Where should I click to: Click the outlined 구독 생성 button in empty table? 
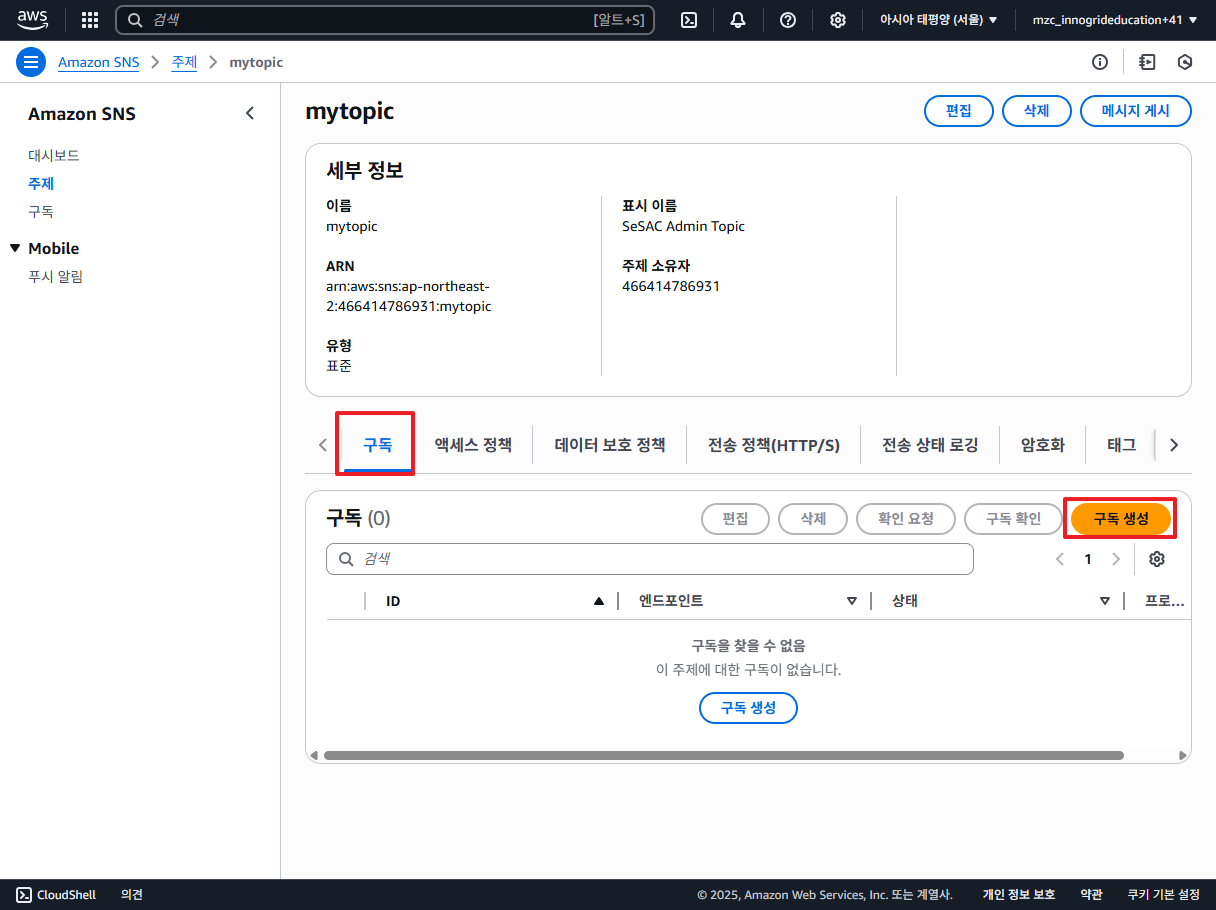[x=748, y=708]
